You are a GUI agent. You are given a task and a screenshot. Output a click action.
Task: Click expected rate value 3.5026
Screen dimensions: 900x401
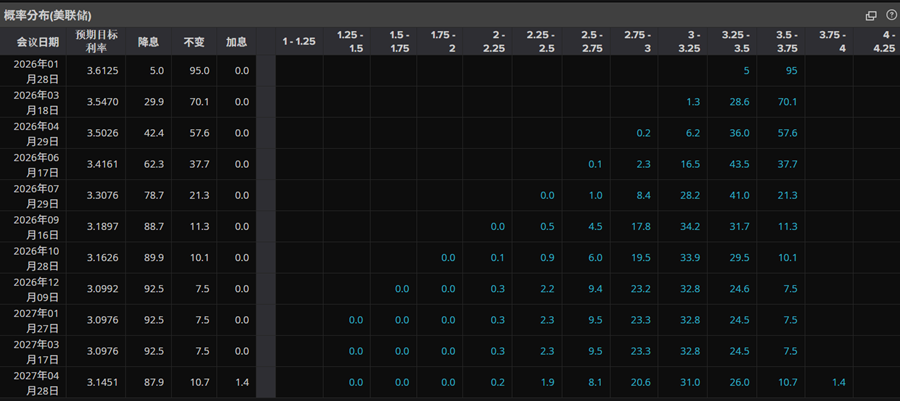coord(104,133)
